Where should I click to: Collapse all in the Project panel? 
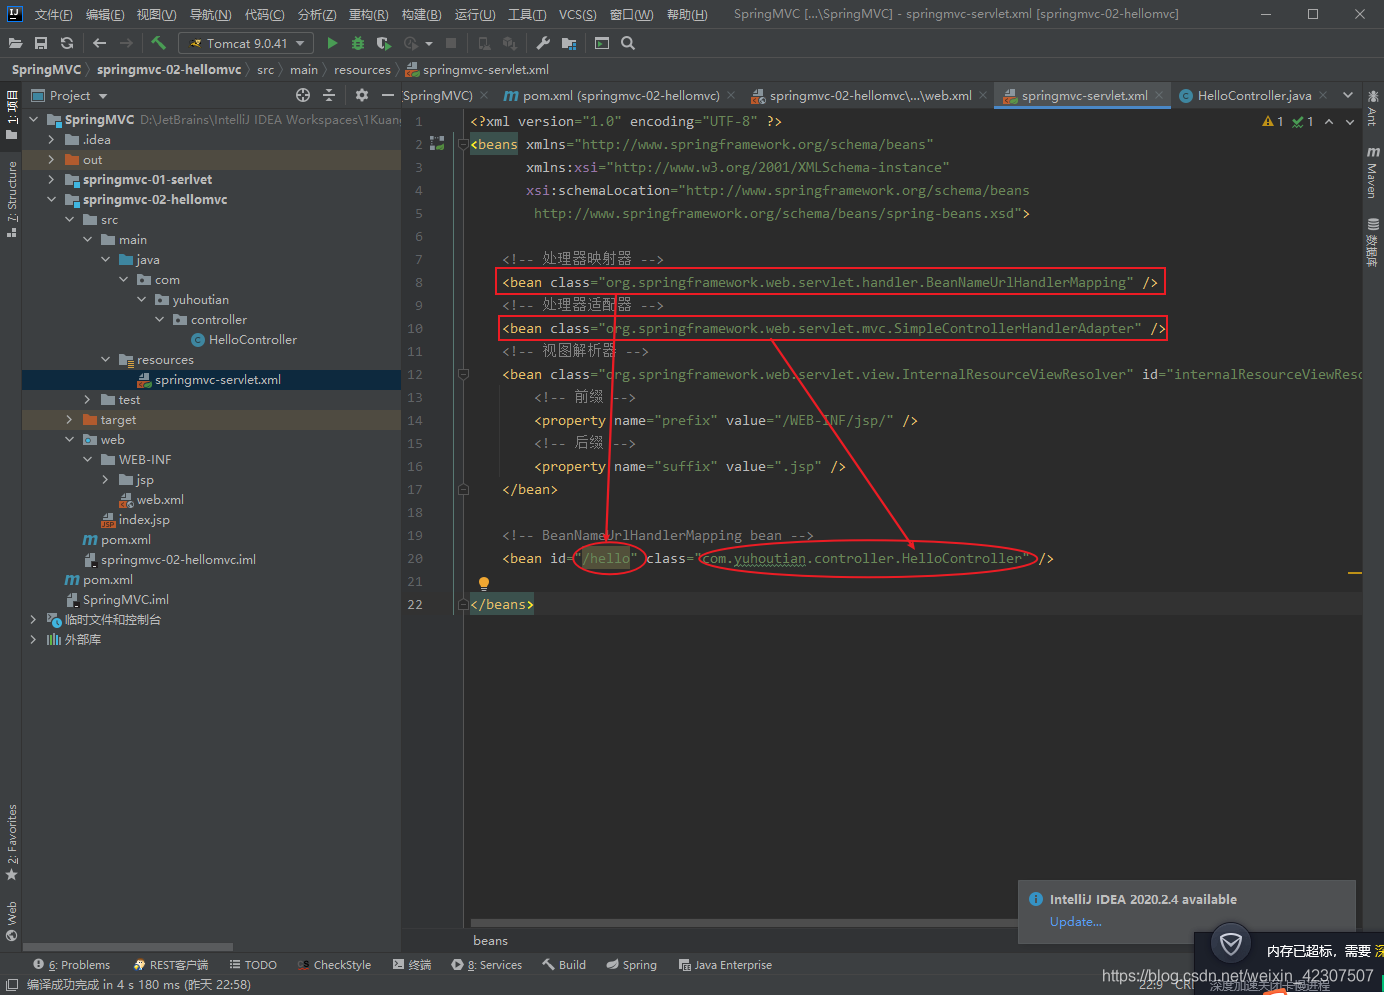pos(329,95)
